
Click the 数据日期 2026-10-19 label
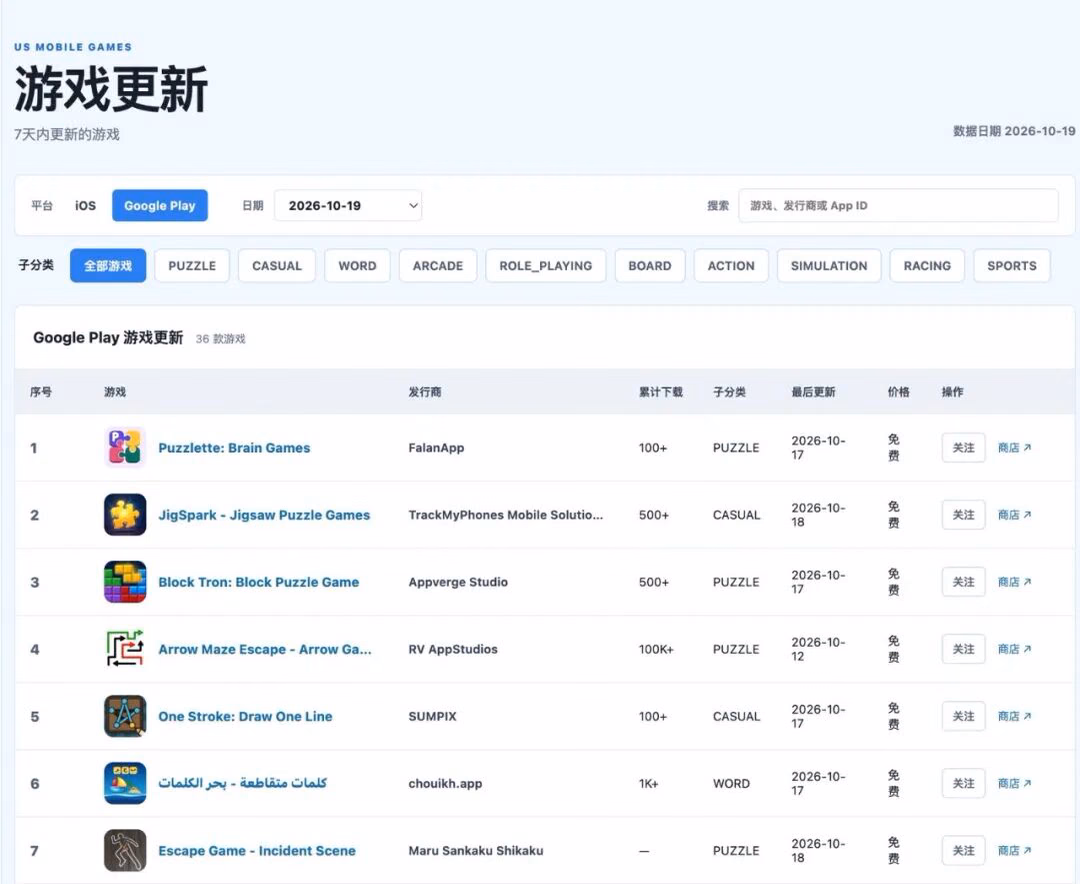1014,131
